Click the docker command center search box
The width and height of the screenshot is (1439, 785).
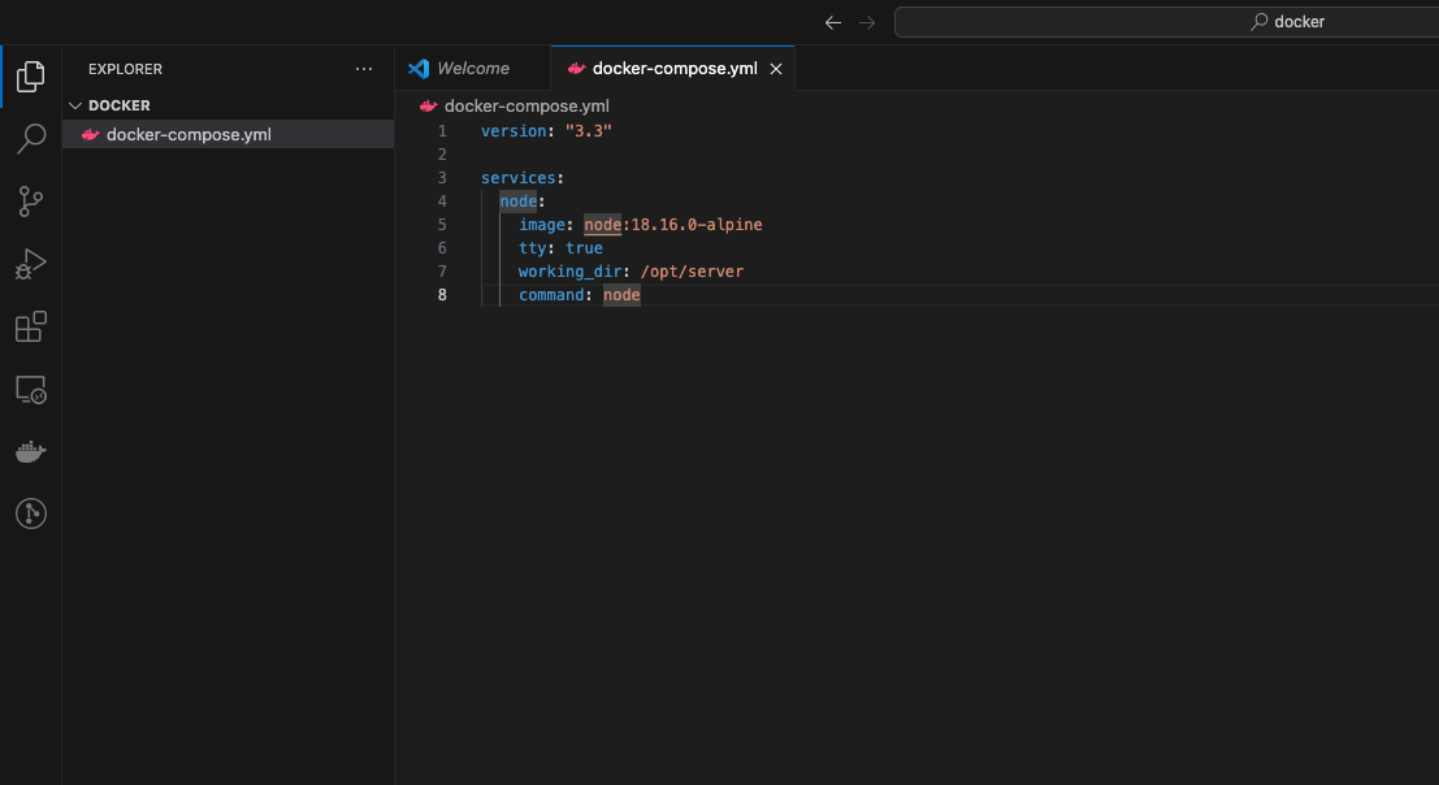pyautogui.click(x=1166, y=21)
